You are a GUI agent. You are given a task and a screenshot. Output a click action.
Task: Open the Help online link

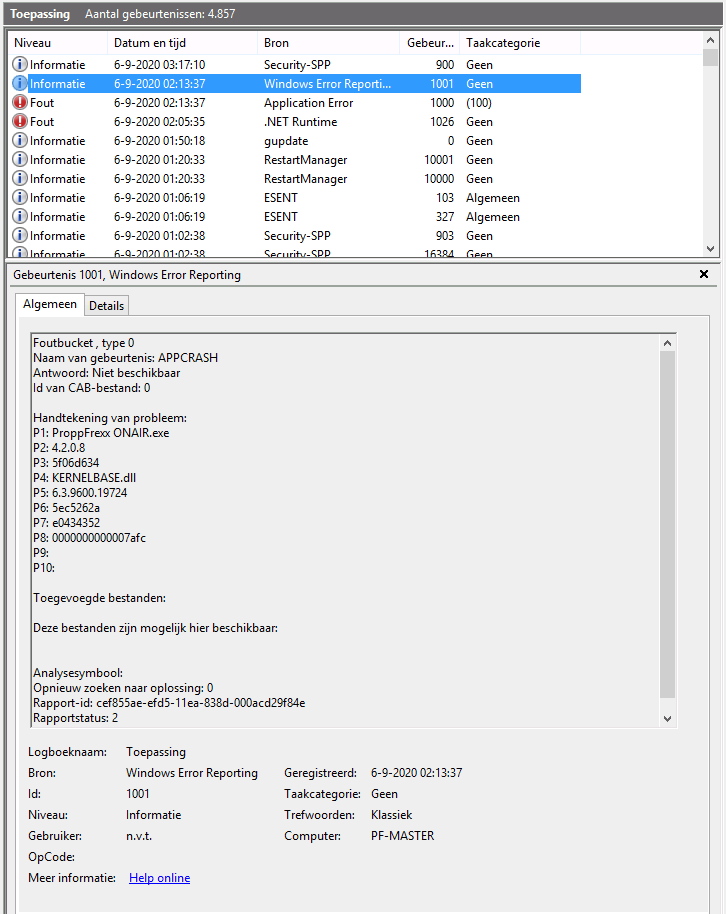159,878
